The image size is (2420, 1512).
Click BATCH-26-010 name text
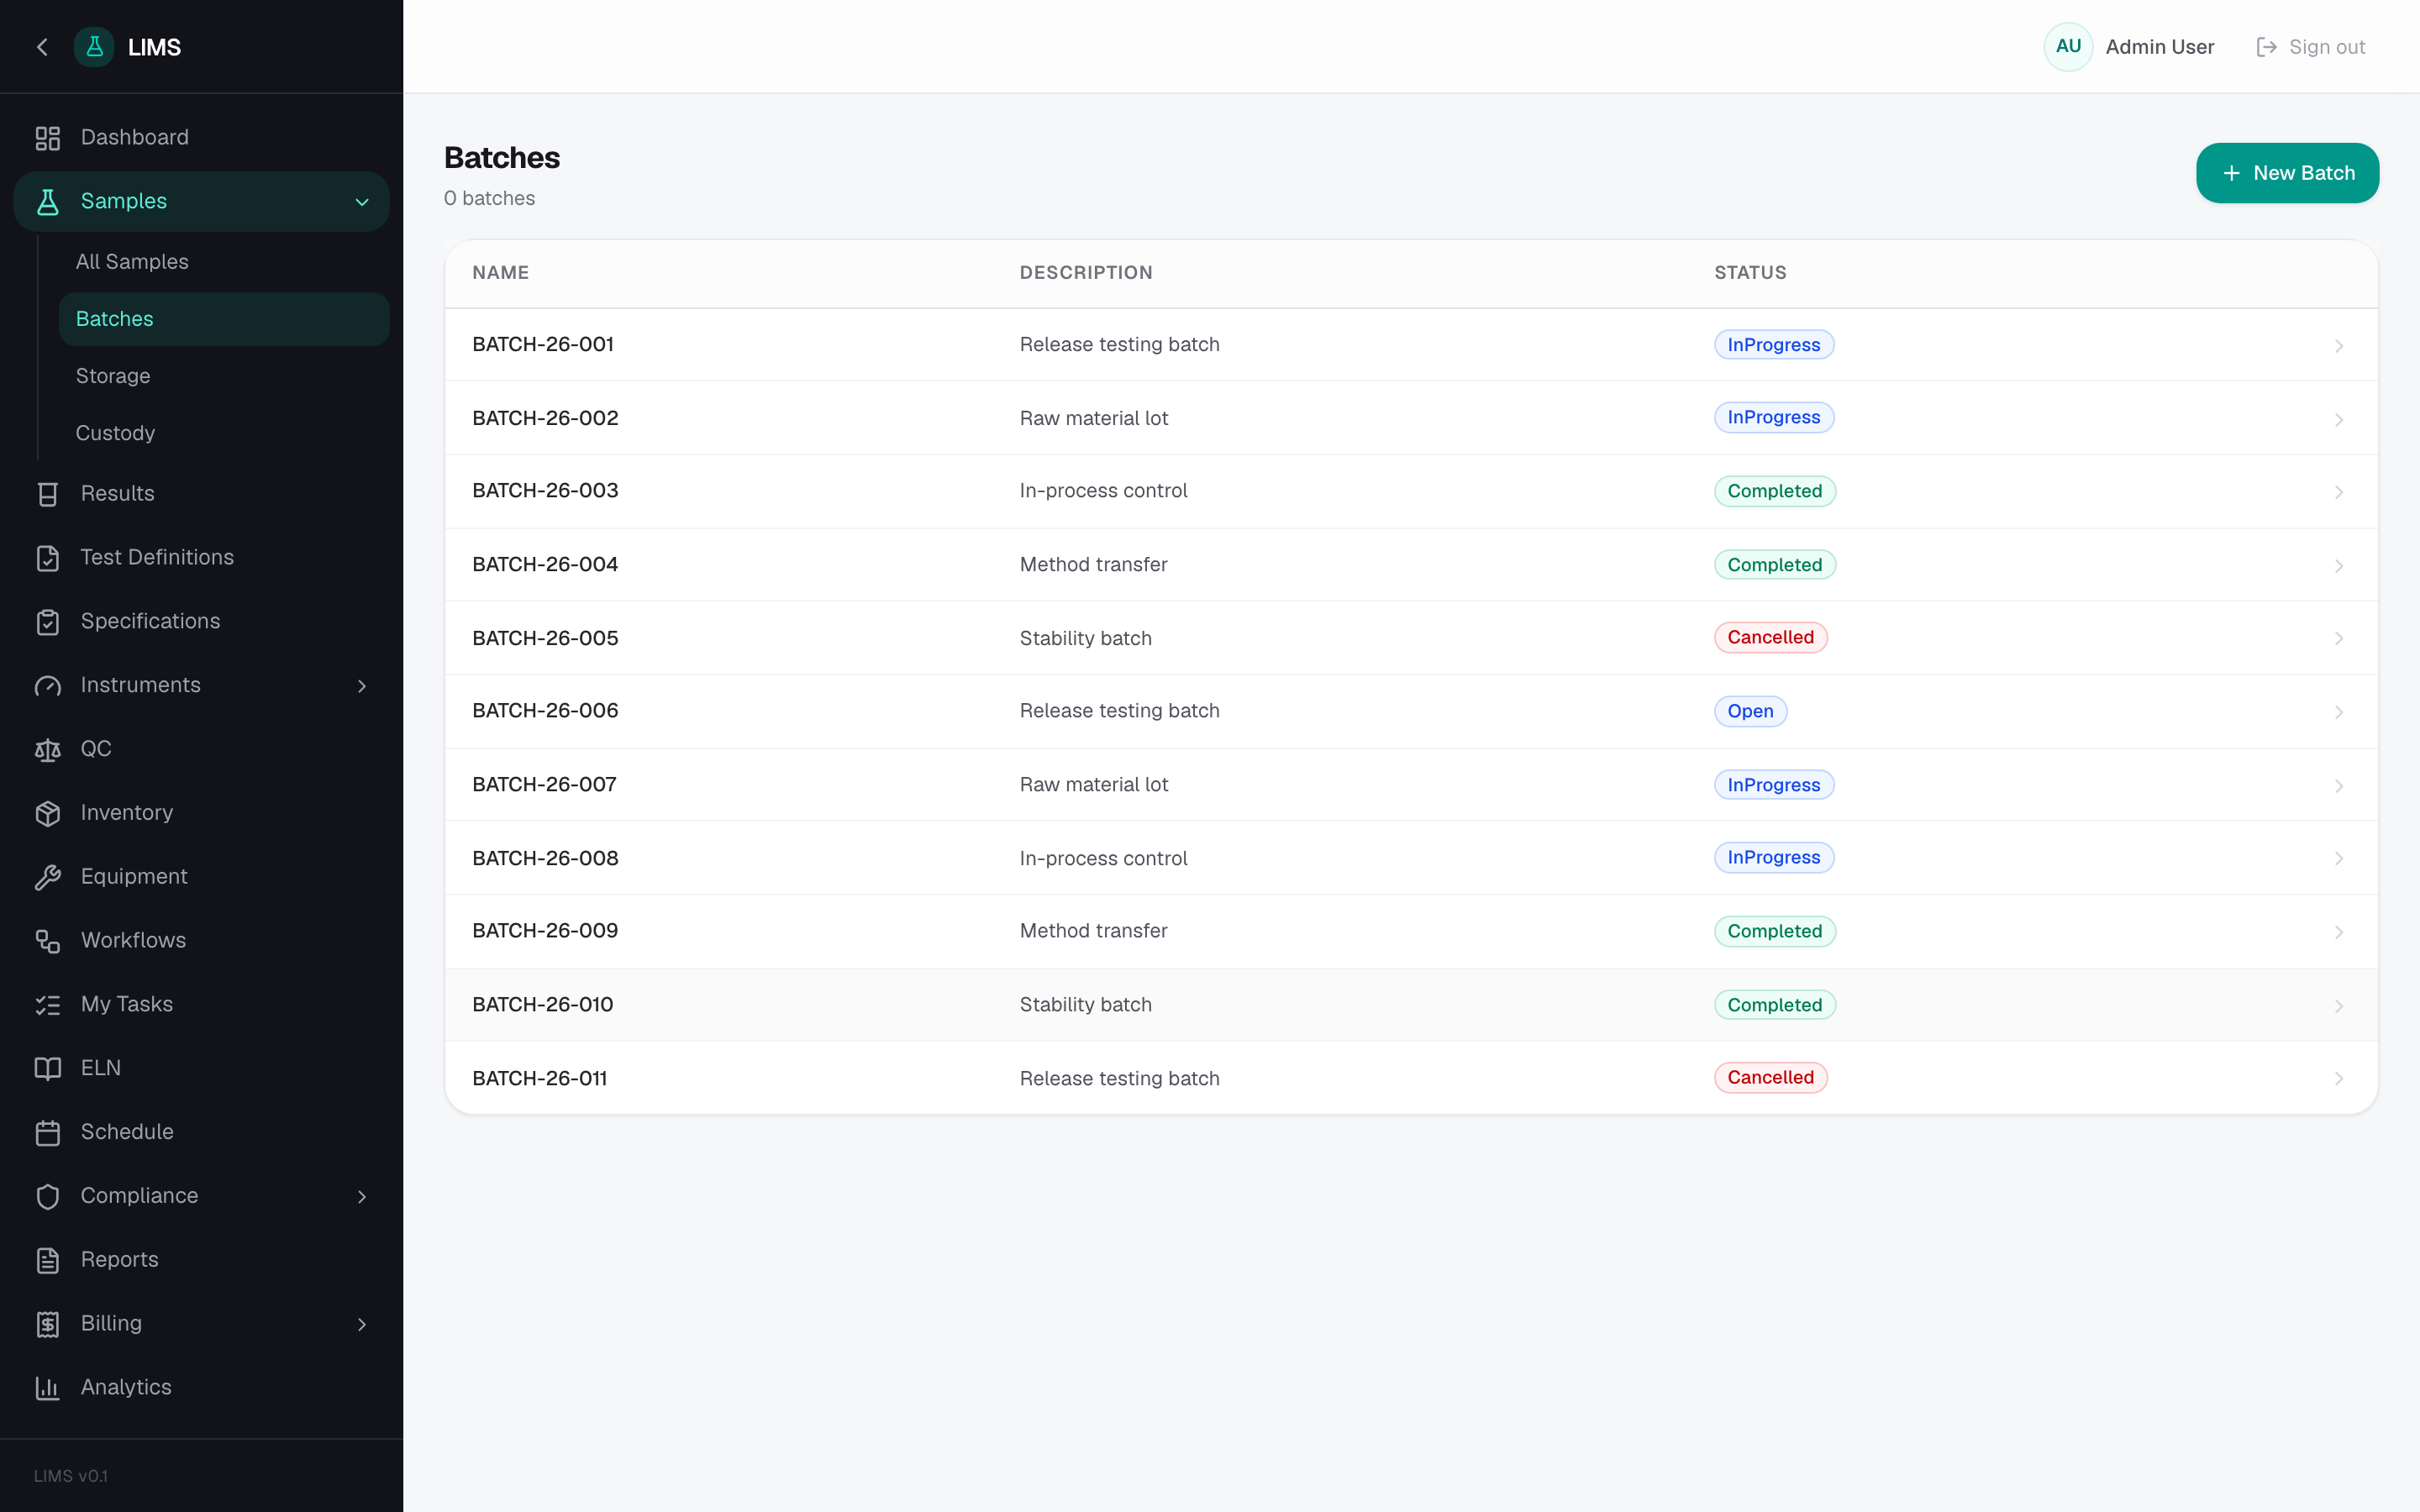coord(542,1005)
